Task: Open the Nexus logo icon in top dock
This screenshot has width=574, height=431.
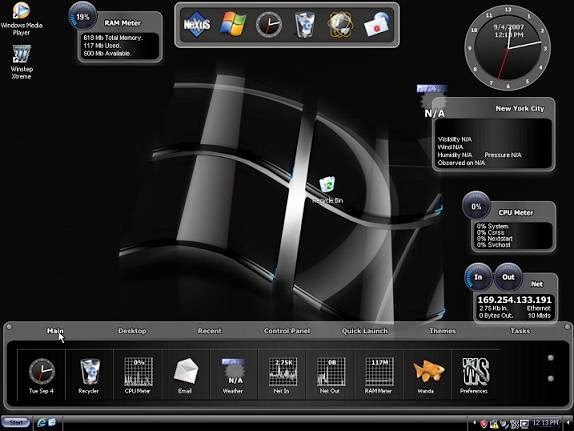Action: (x=197, y=25)
